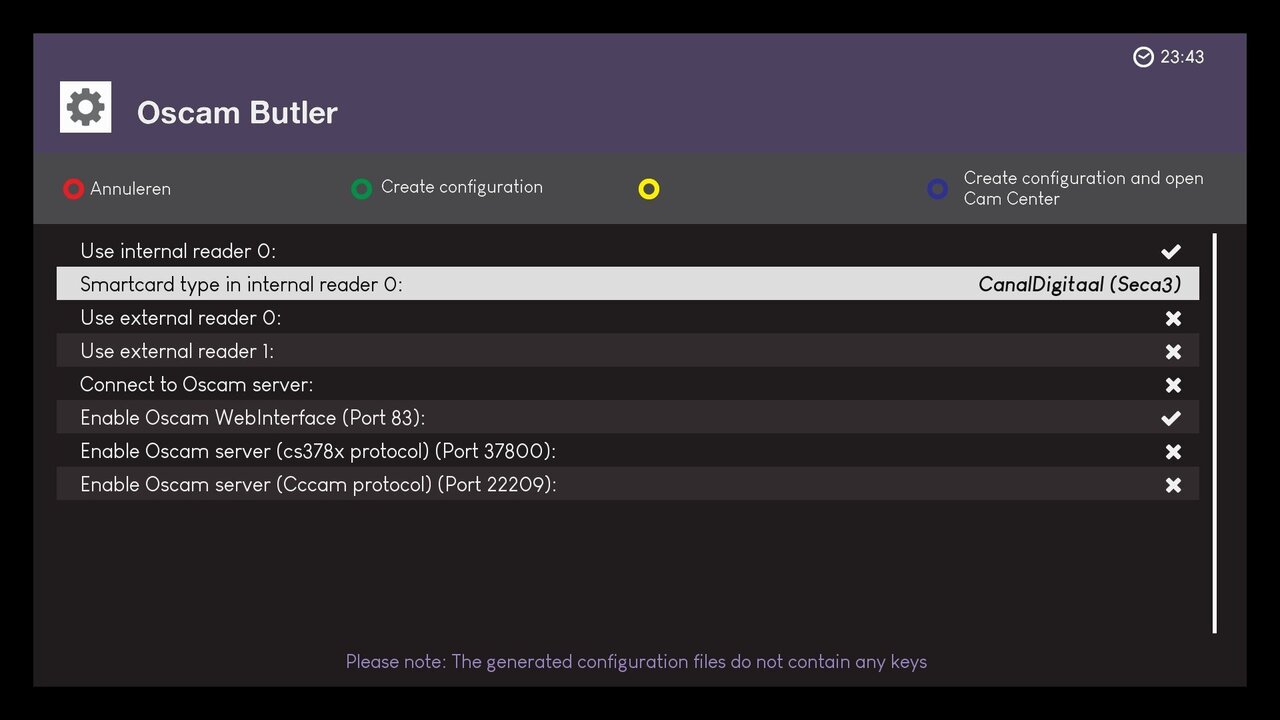Viewport: 1280px width, 720px height.
Task: Click the yellow button icon in the action bar
Action: pyautogui.click(x=649, y=188)
